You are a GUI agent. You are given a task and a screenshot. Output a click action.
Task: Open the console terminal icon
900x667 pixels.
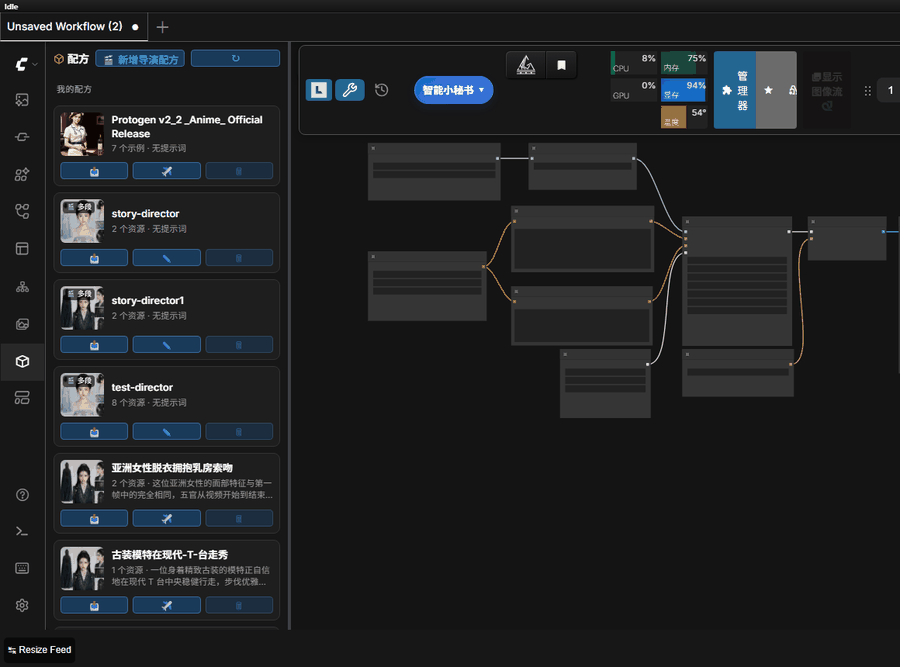tap(22, 532)
